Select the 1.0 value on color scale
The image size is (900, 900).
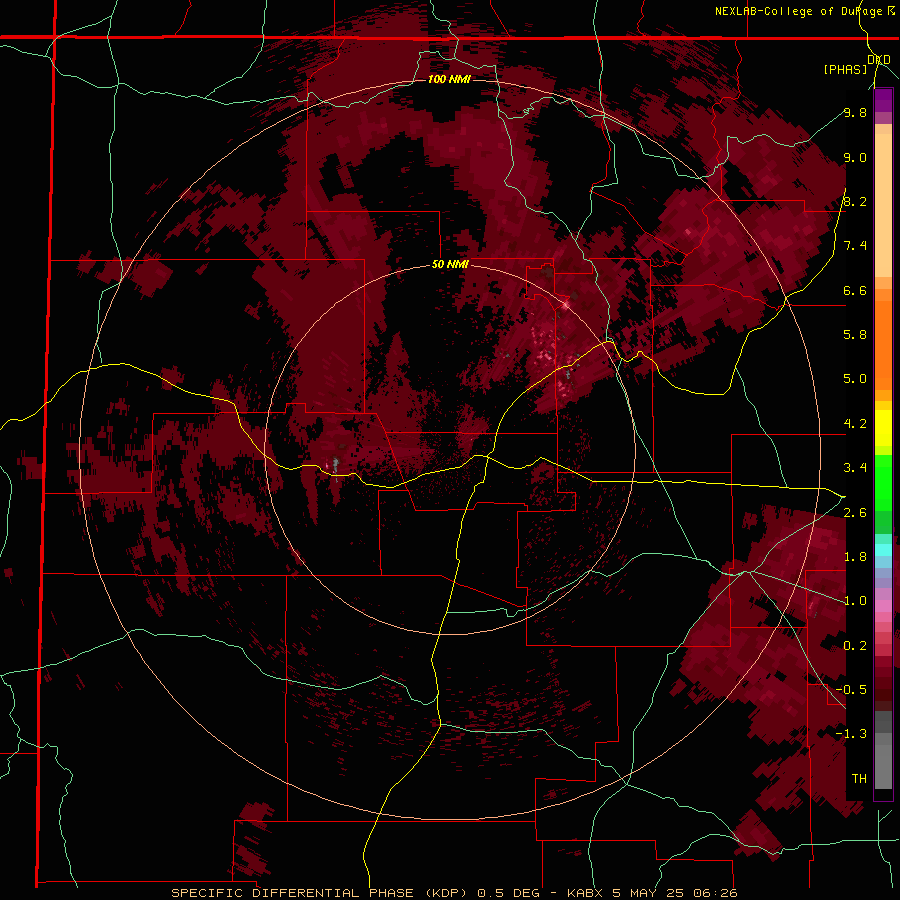pos(855,601)
